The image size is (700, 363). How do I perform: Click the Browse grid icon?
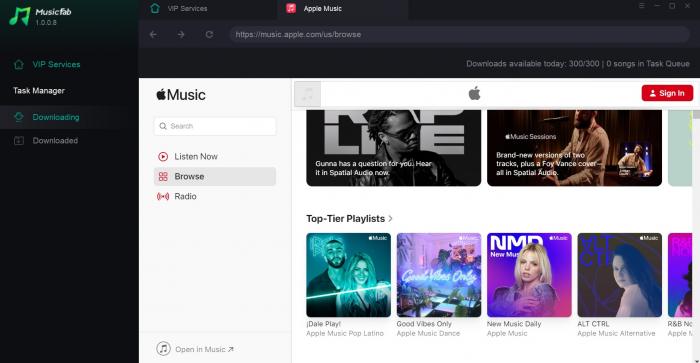163,176
